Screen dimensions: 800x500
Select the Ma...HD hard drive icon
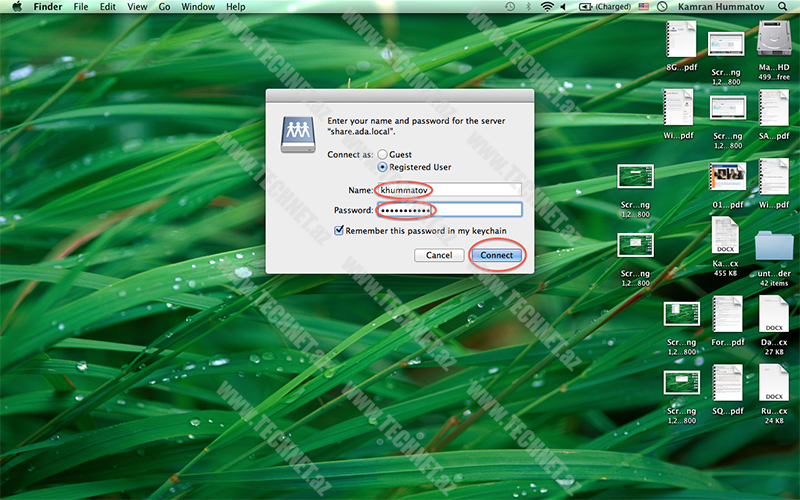tap(774, 39)
